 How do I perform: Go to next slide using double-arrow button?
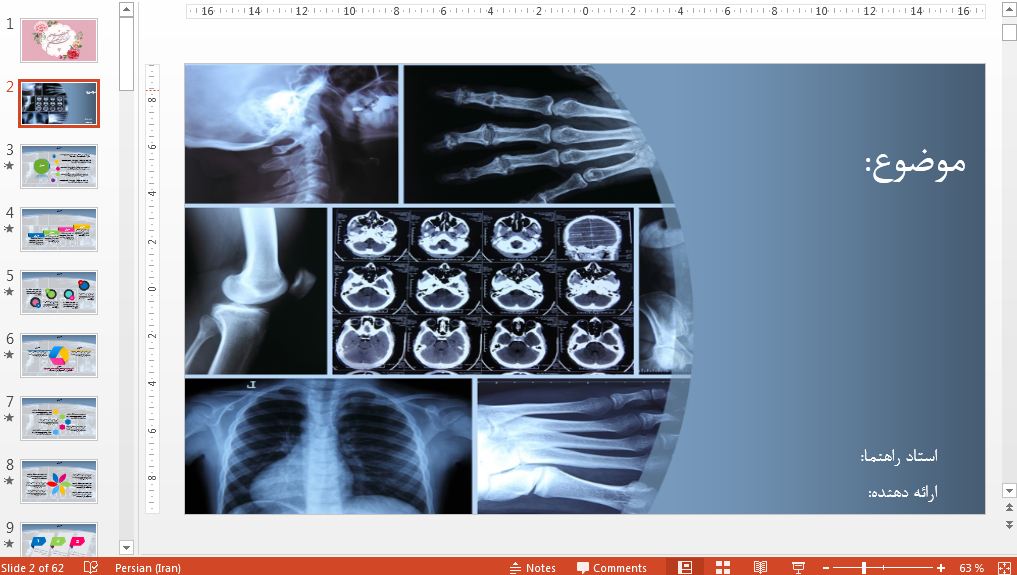point(1009,523)
